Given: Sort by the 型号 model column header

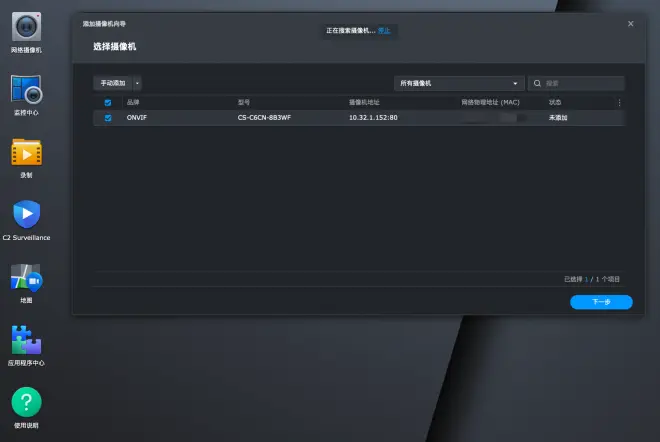Looking at the screenshot, I should (244, 102).
